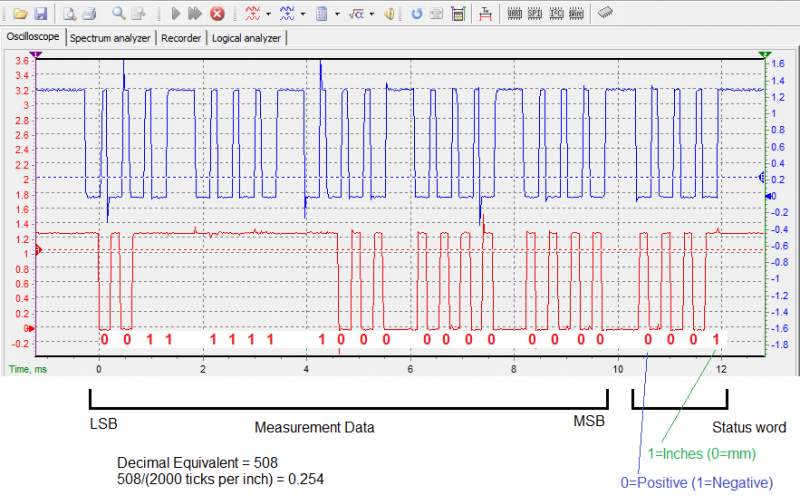Expand dropdown arrow beside square root icon
This screenshot has height=504, width=800.
tap(372, 14)
